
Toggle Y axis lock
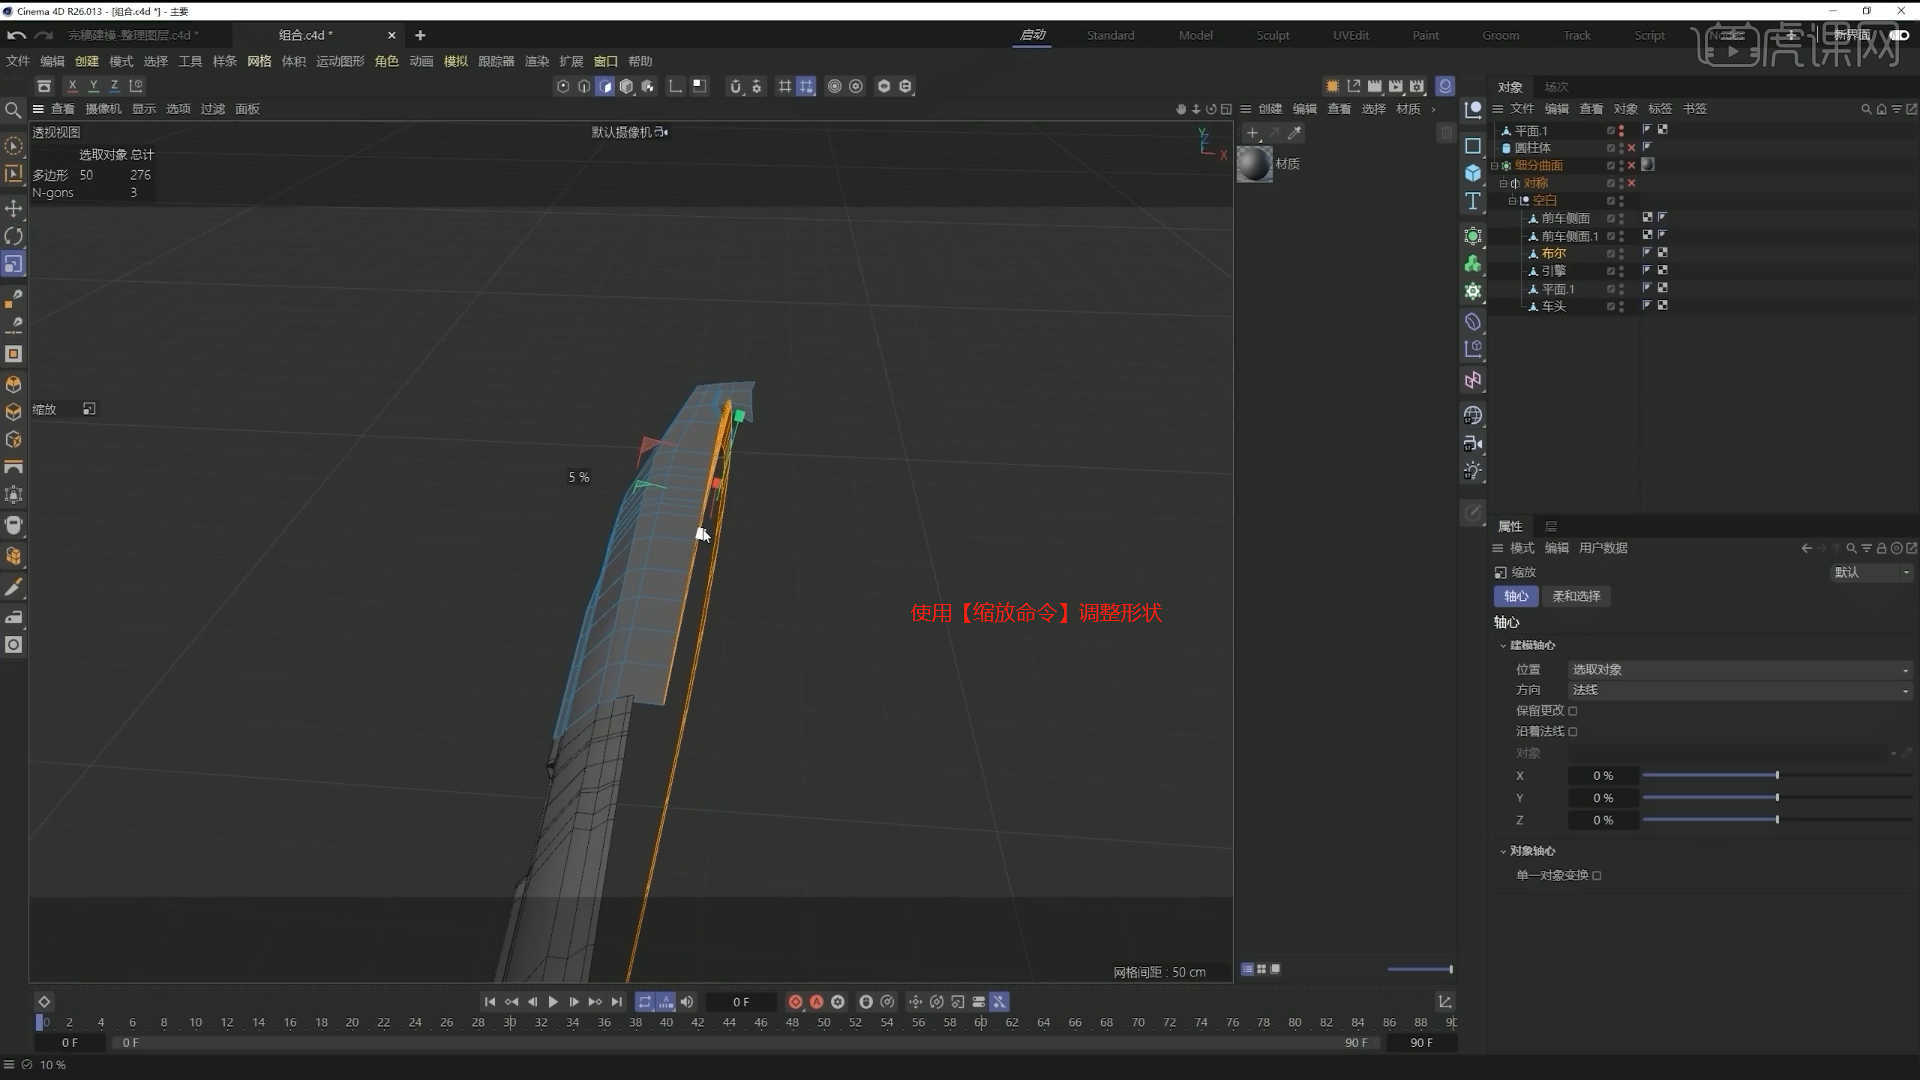[x=93, y=86]
